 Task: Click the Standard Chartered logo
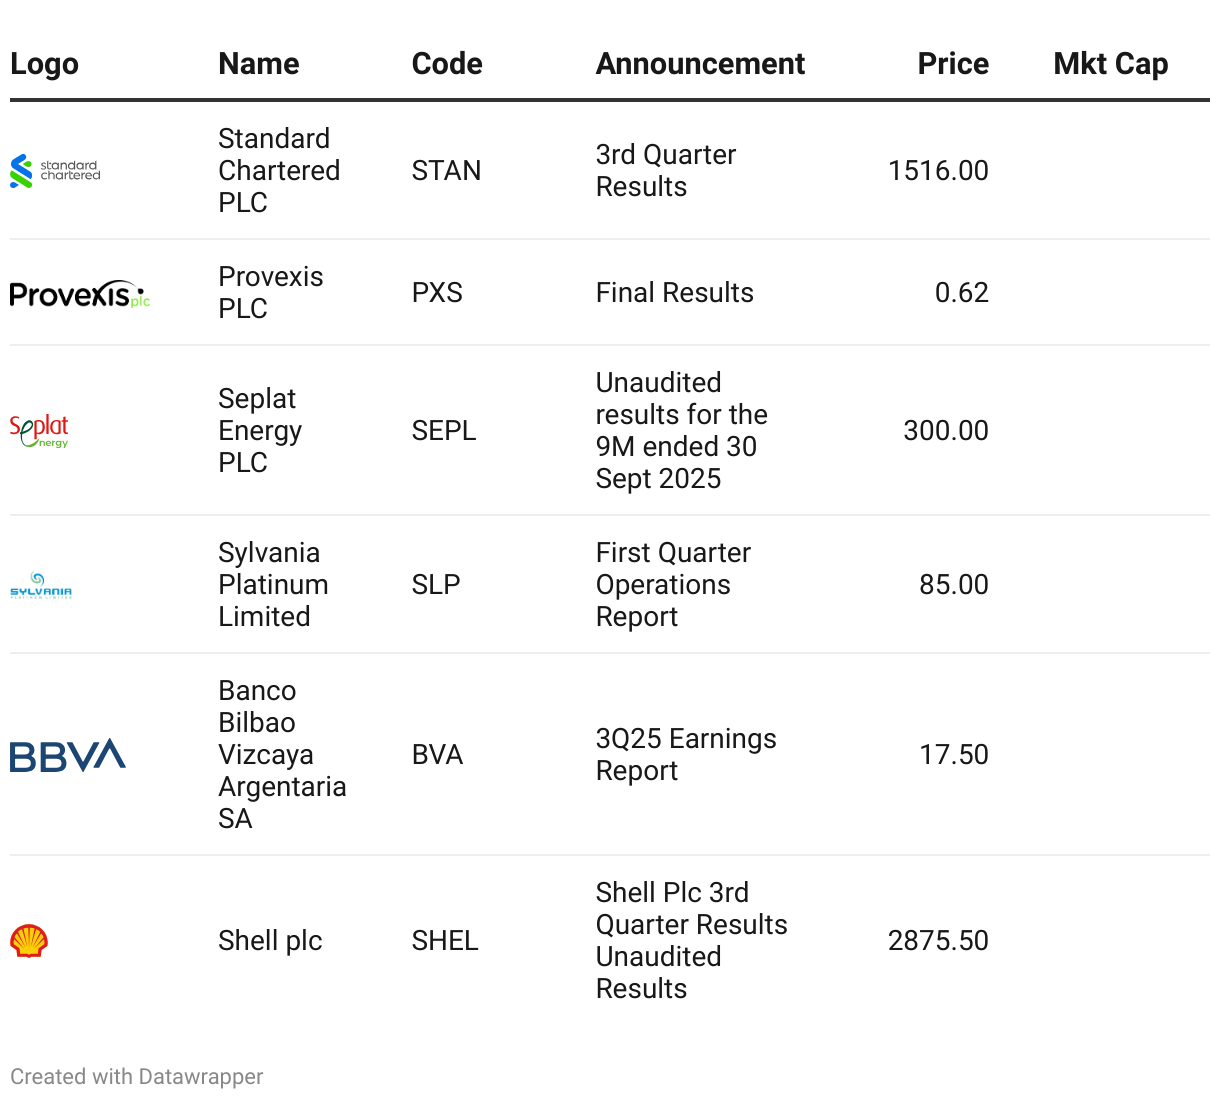click(x=55, y=171)
